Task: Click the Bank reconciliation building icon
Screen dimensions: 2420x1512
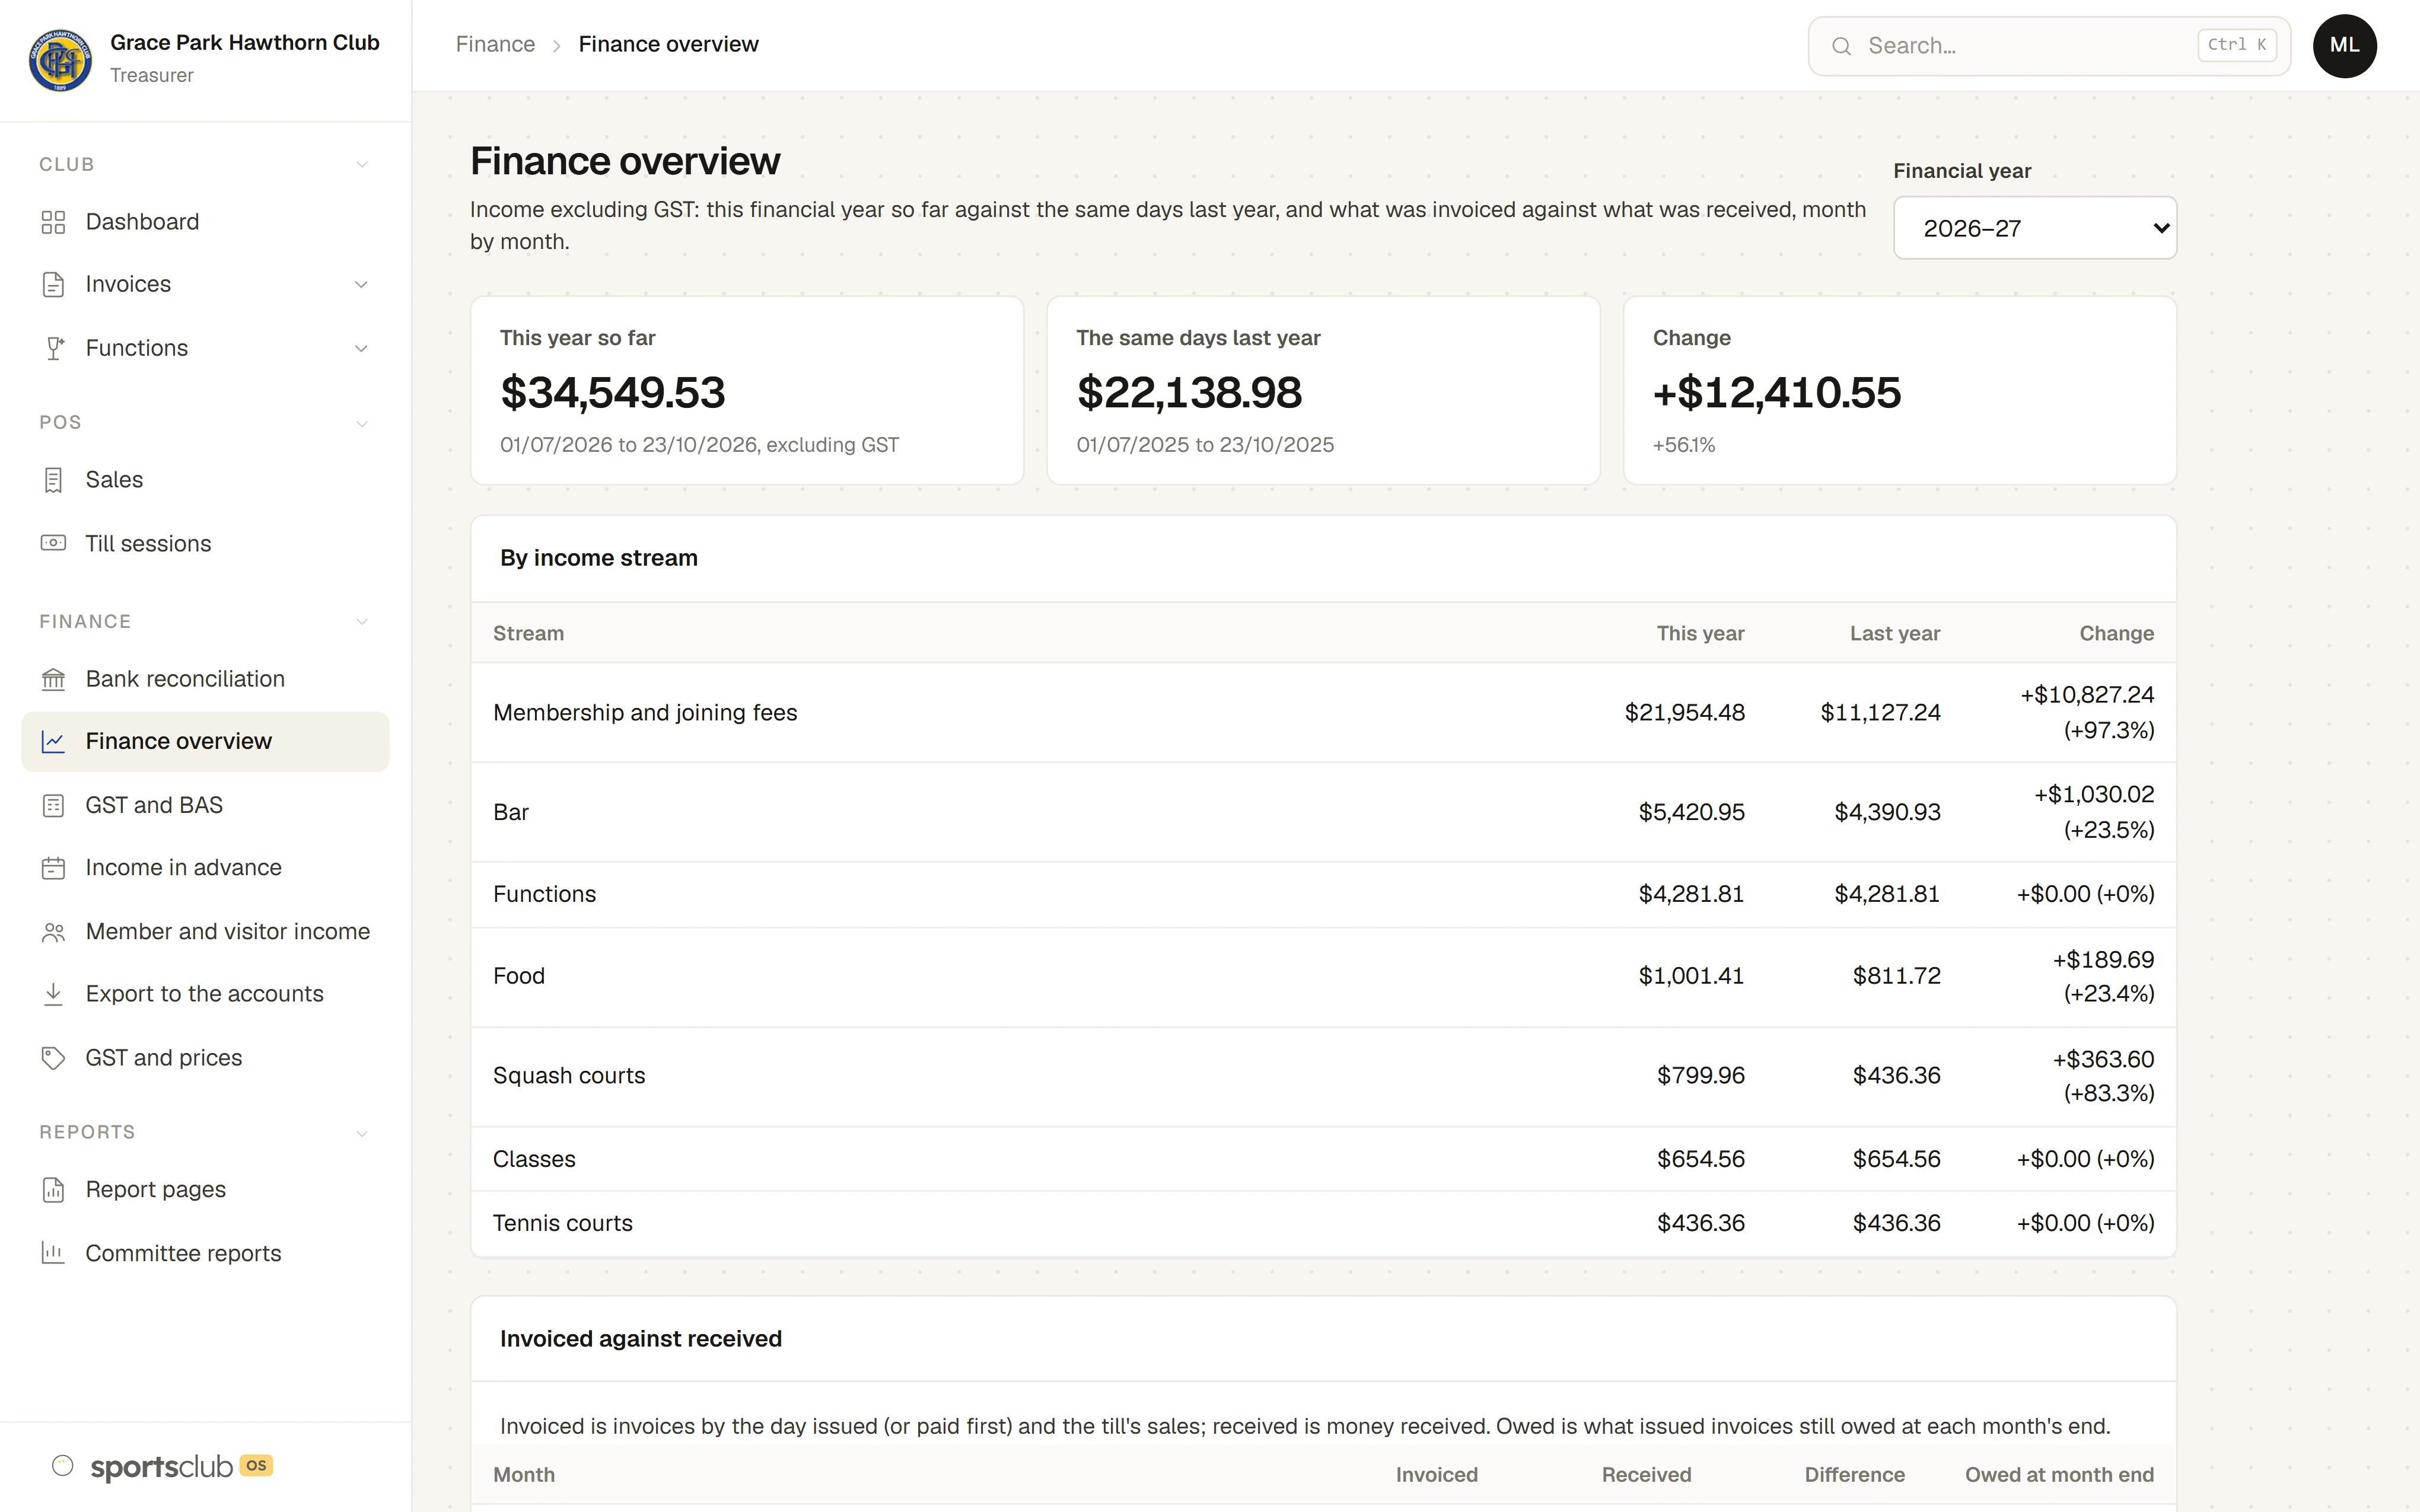Action: [x=53, y=679]
